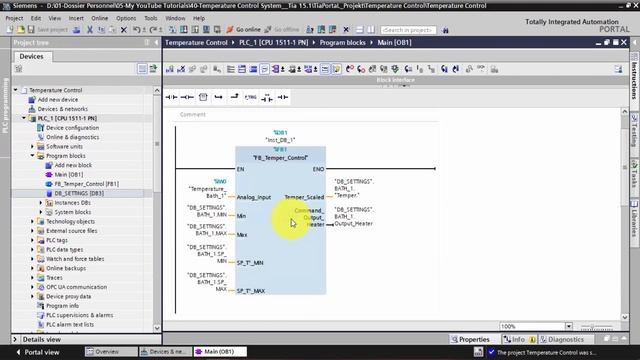Click the insert network icon in the editor toolbar
Viewport: 640px width, 360px height.
coord(169,69)
